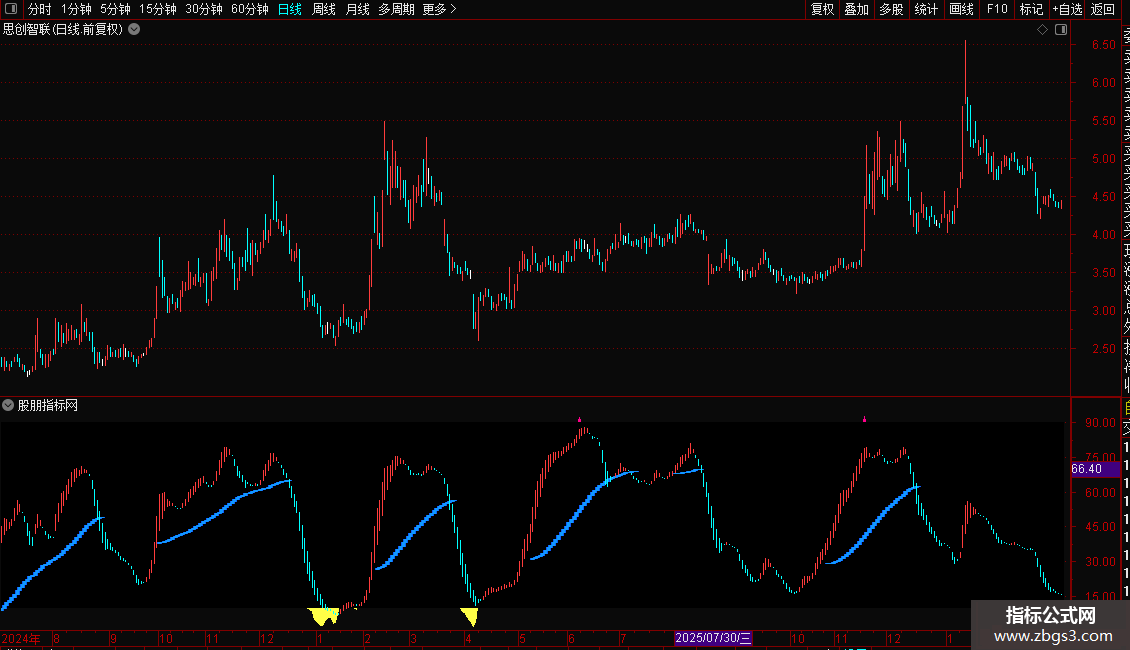
Task: Switch to the 分时 chart tab
Action: [40, 9]
